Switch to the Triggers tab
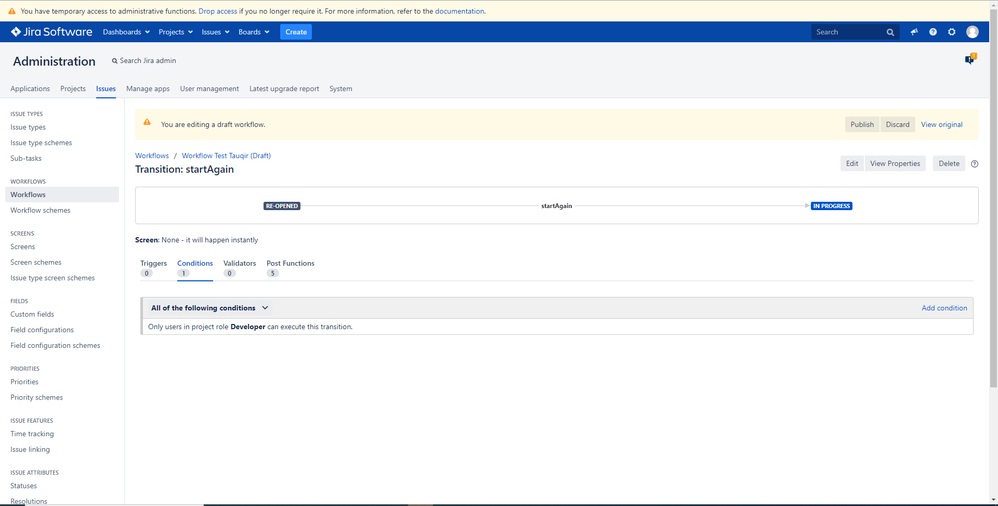 (153, 268)
